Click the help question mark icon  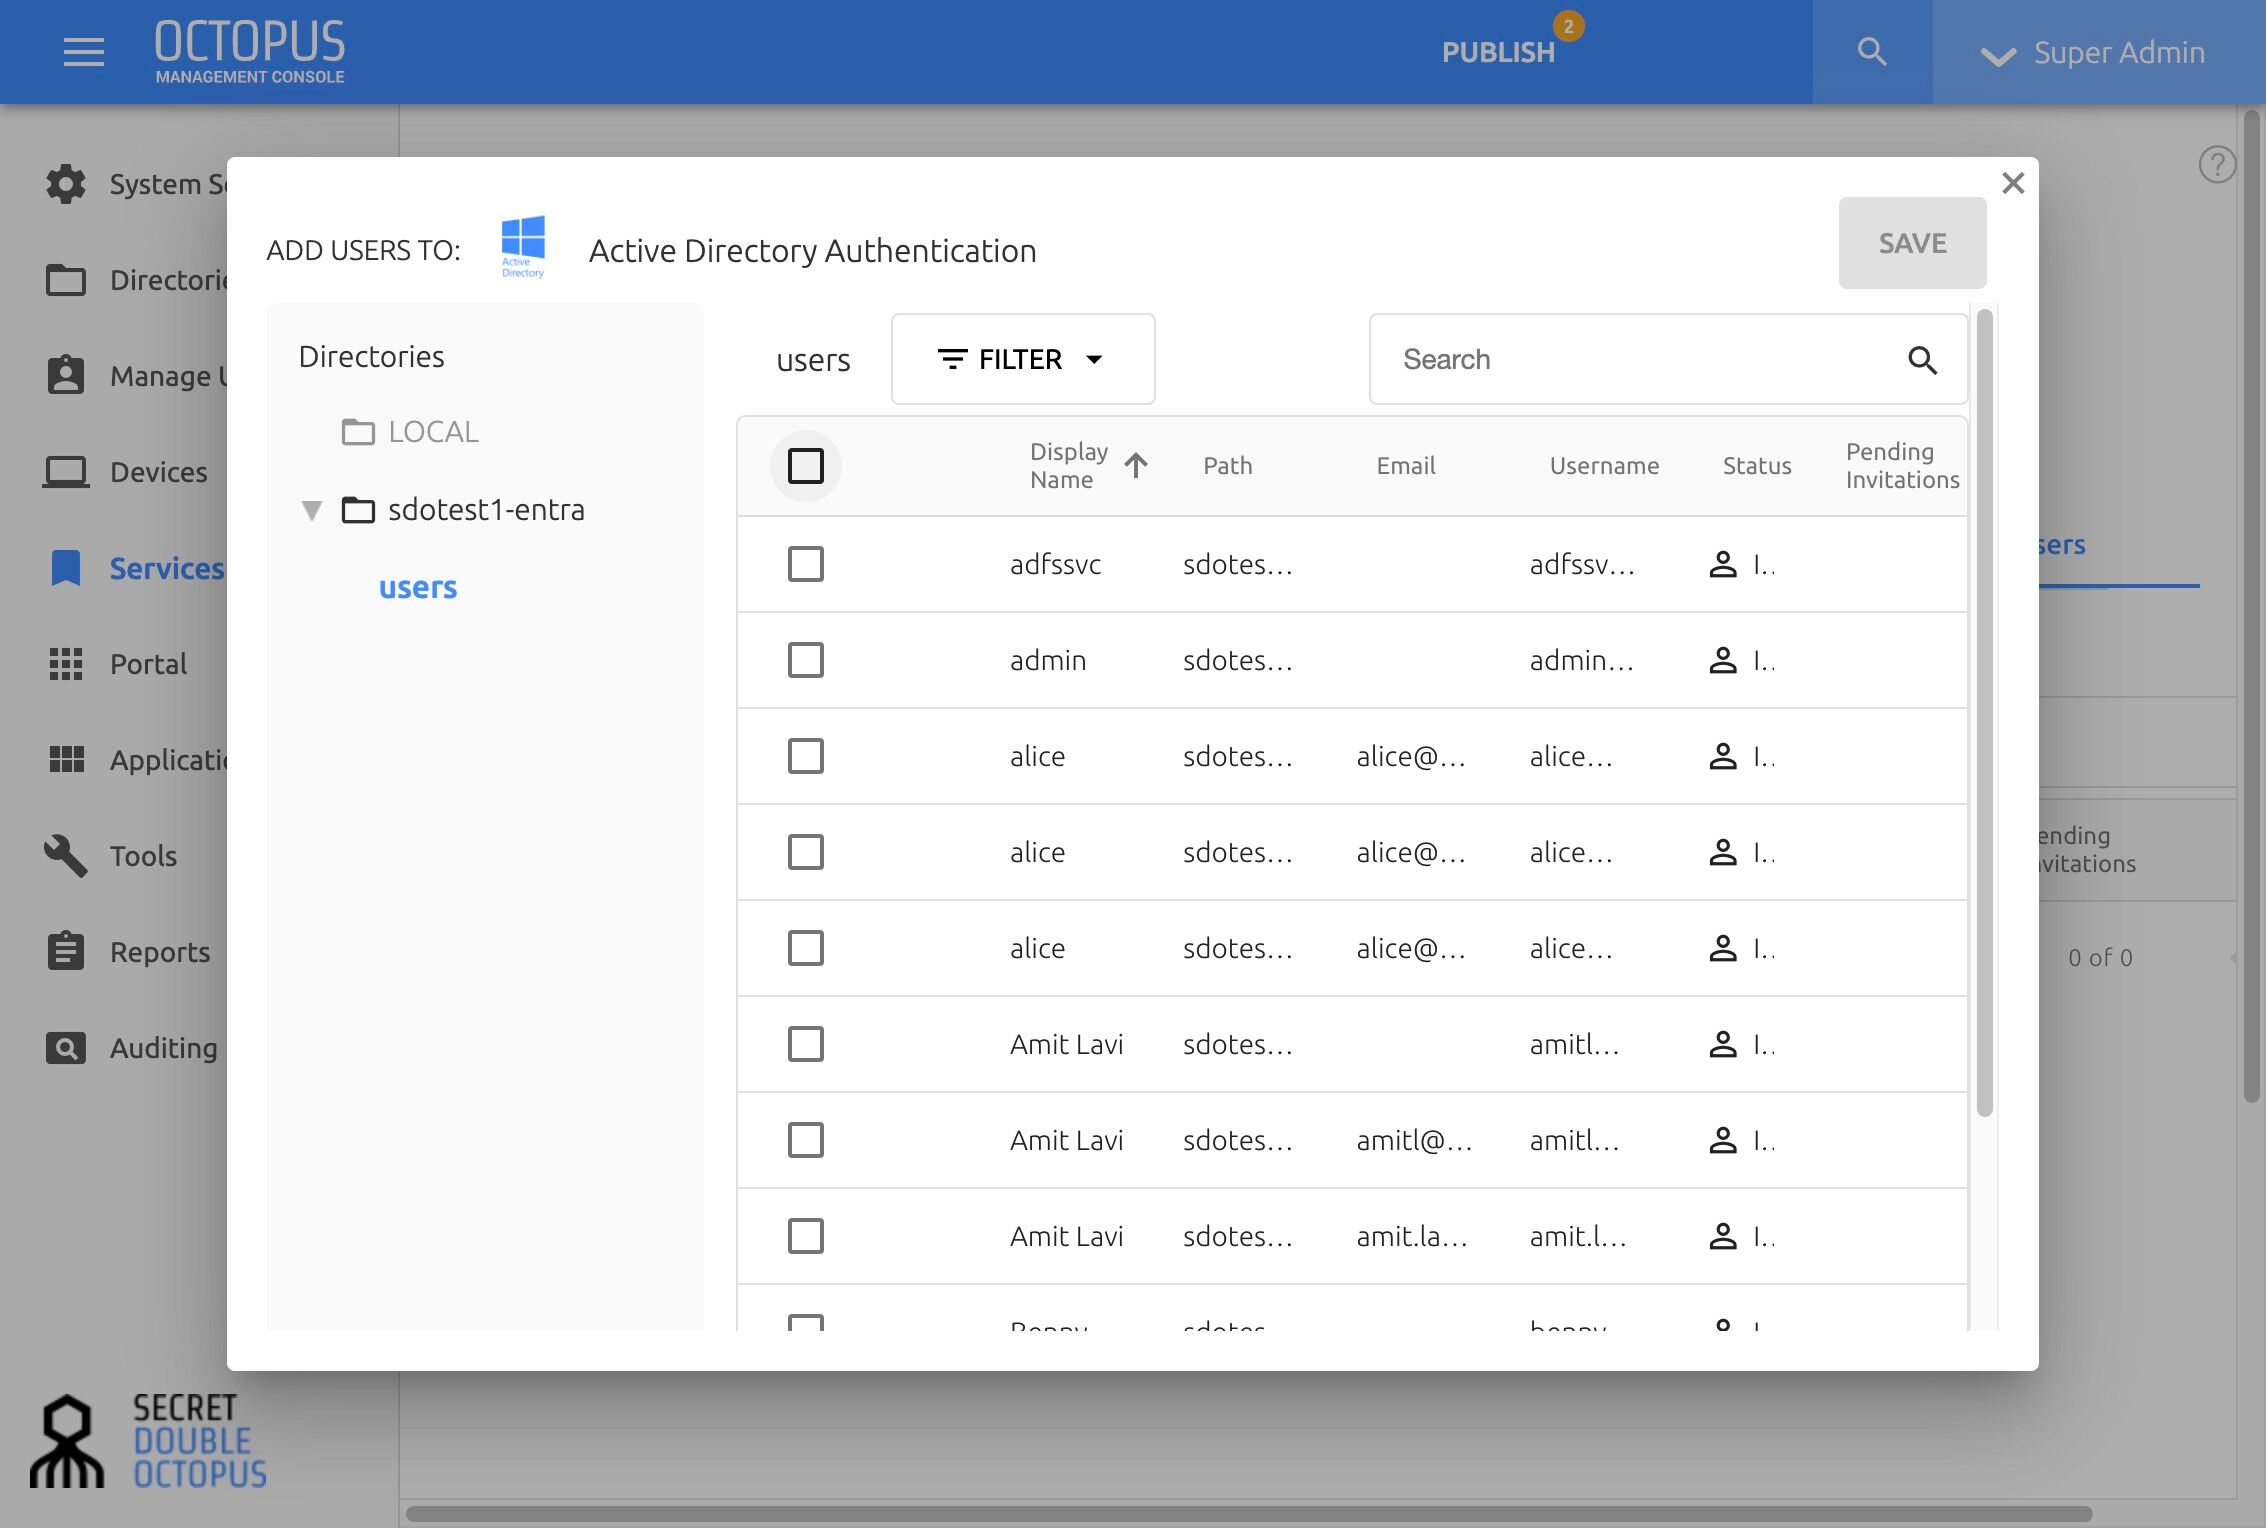pos(2217,164)
